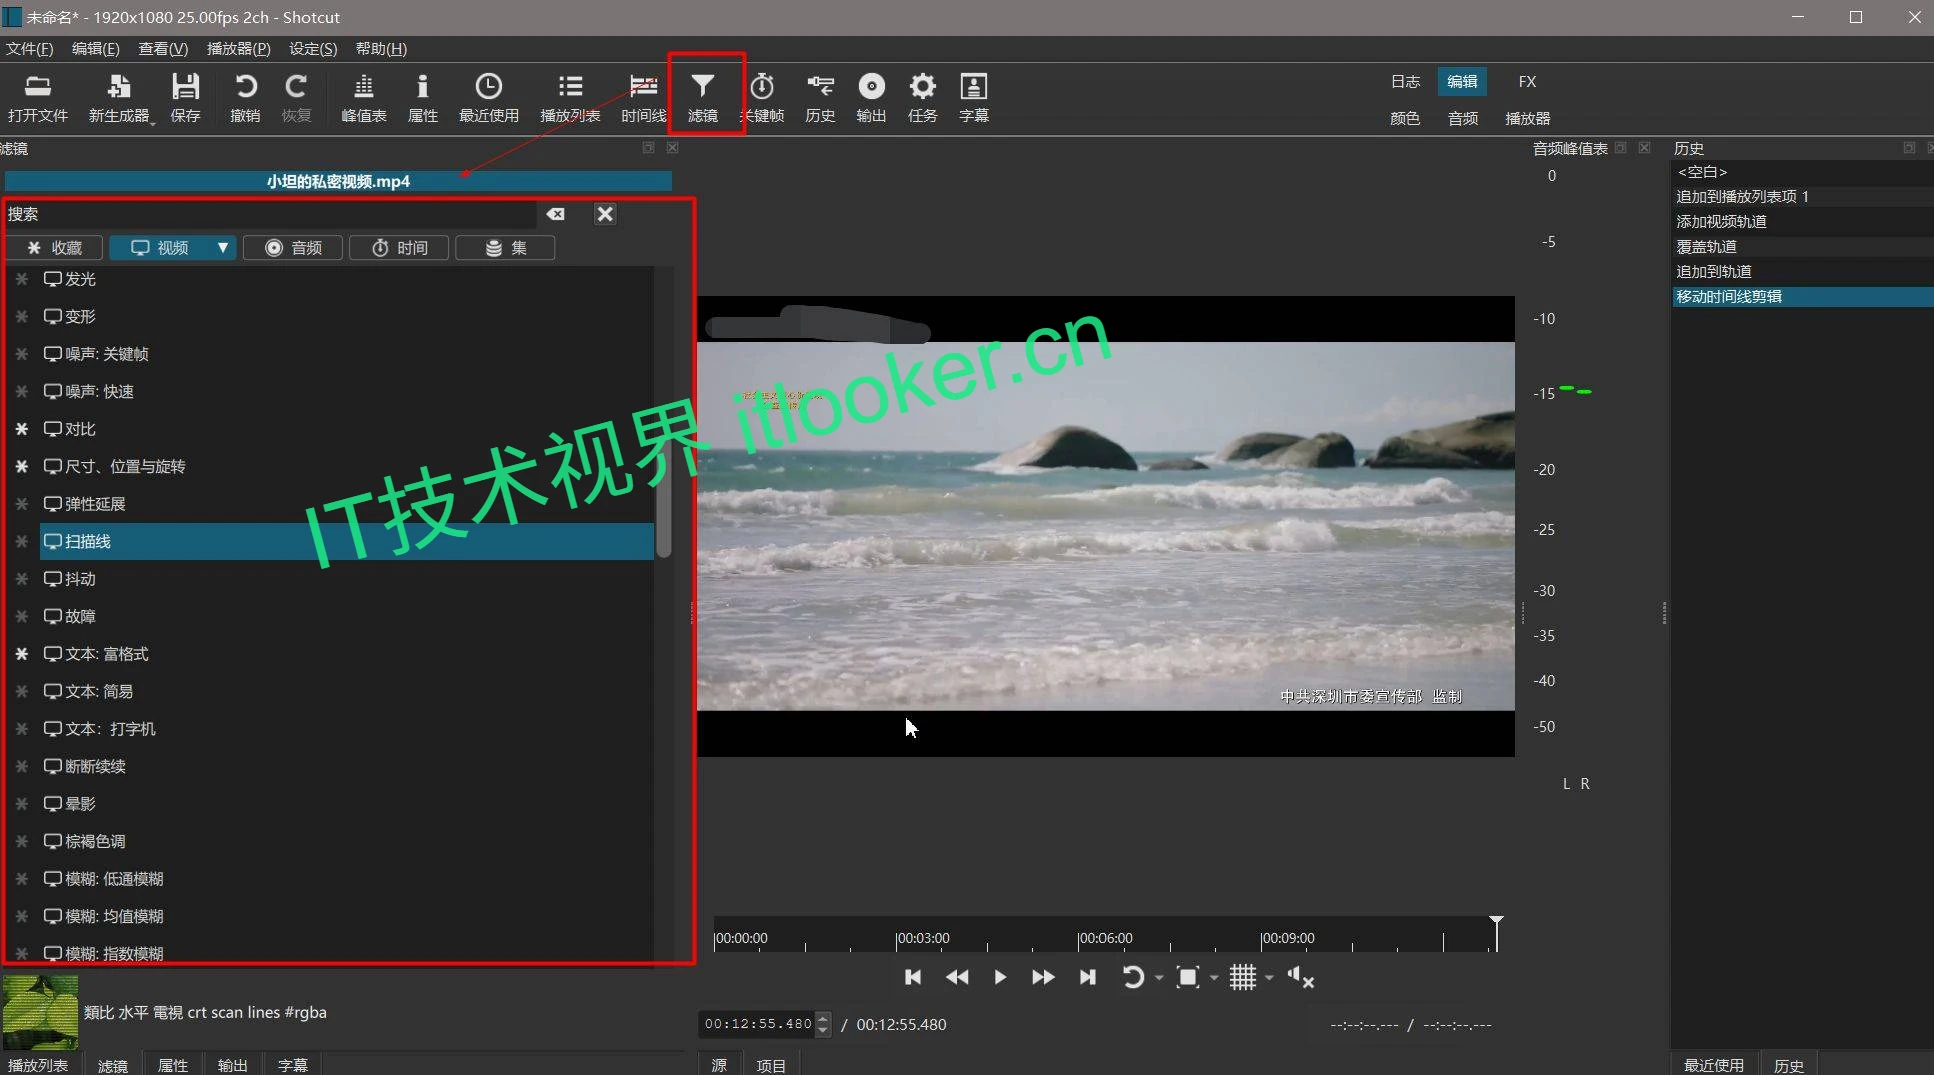The image size is (1934, 1075).
Task: Toggle the 收藏 favorites filter button
Action: (55, 248)
